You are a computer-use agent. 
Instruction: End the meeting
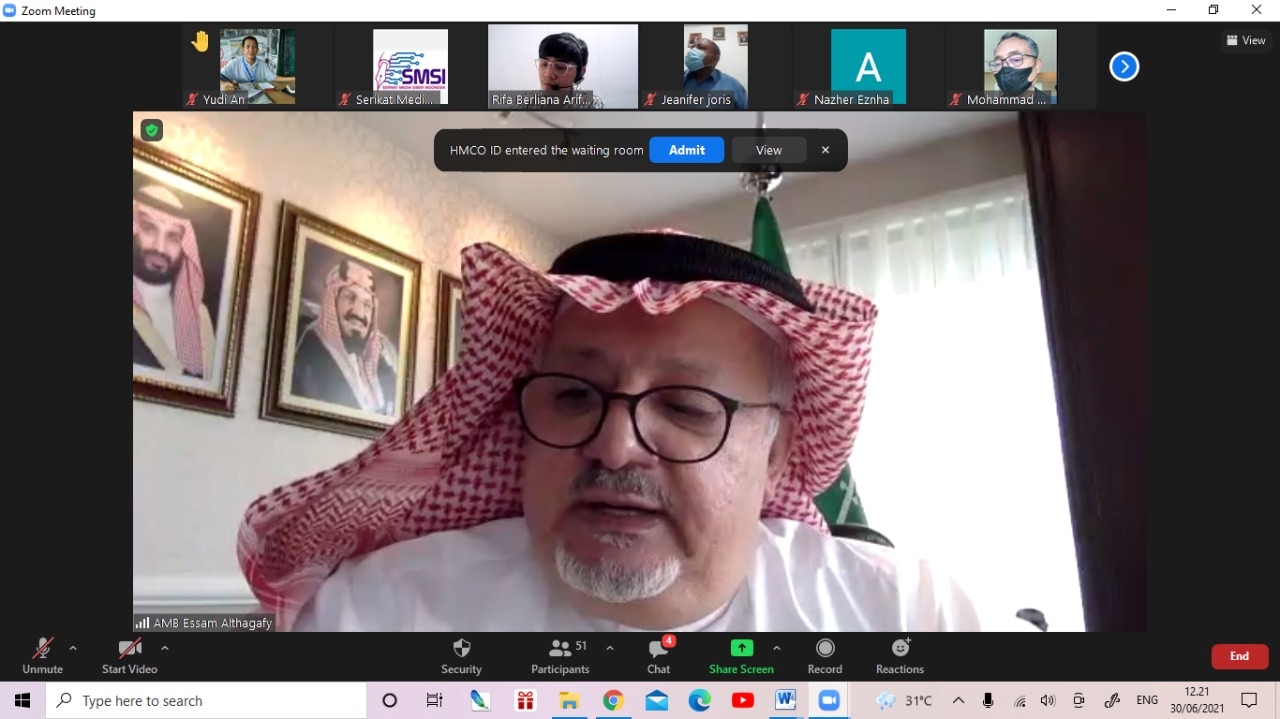pos(1239,656)
